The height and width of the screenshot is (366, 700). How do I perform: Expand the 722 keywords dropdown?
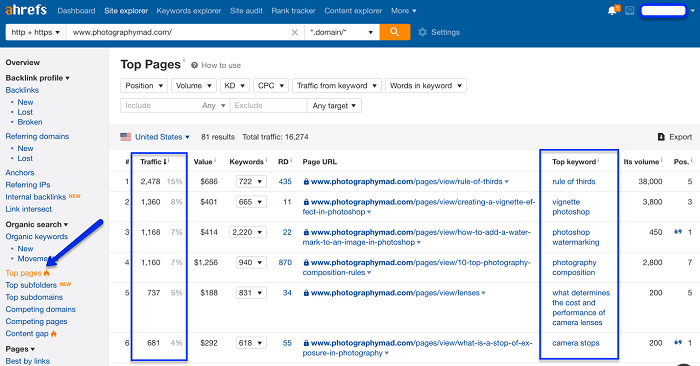(x=251, y=182)
